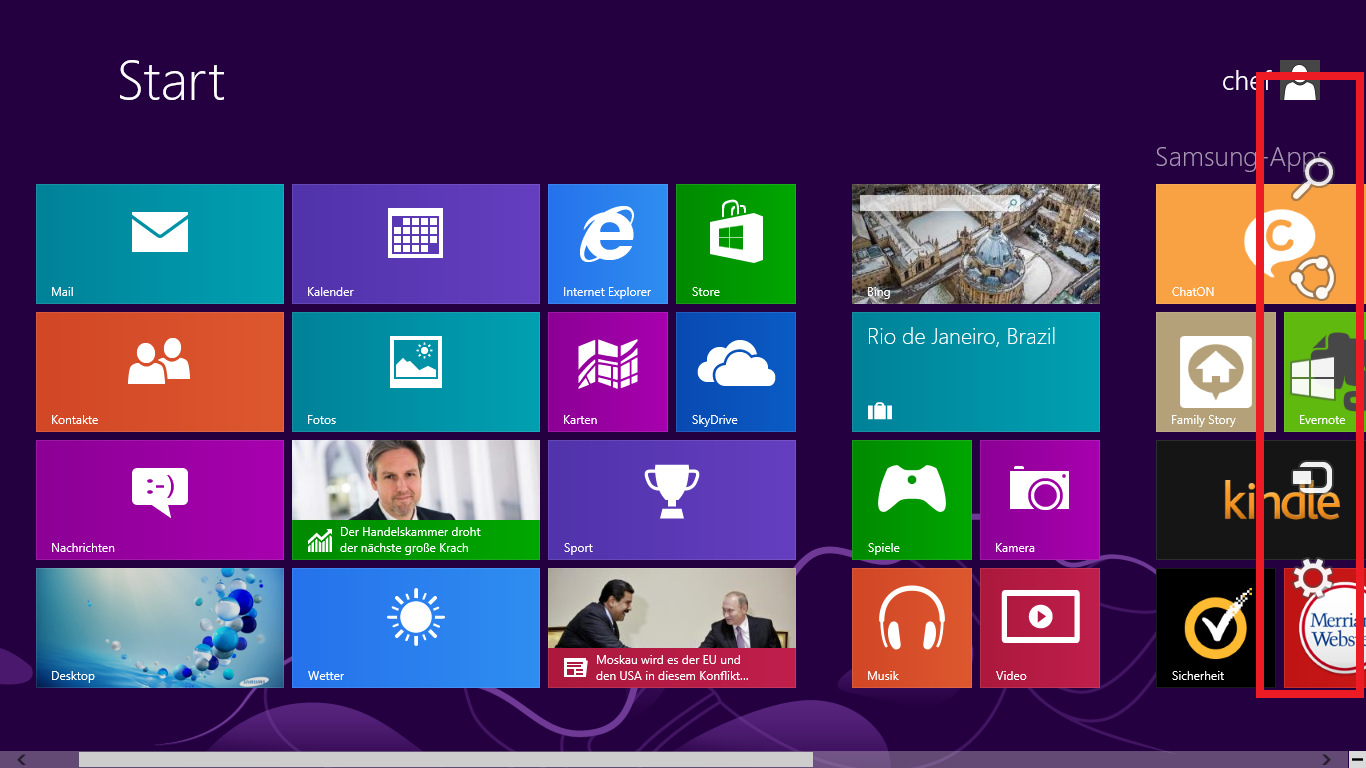The image size is (1366, 768).
Task: Click the Search charm magnifier icon
Action: [x=1313, y=177]
